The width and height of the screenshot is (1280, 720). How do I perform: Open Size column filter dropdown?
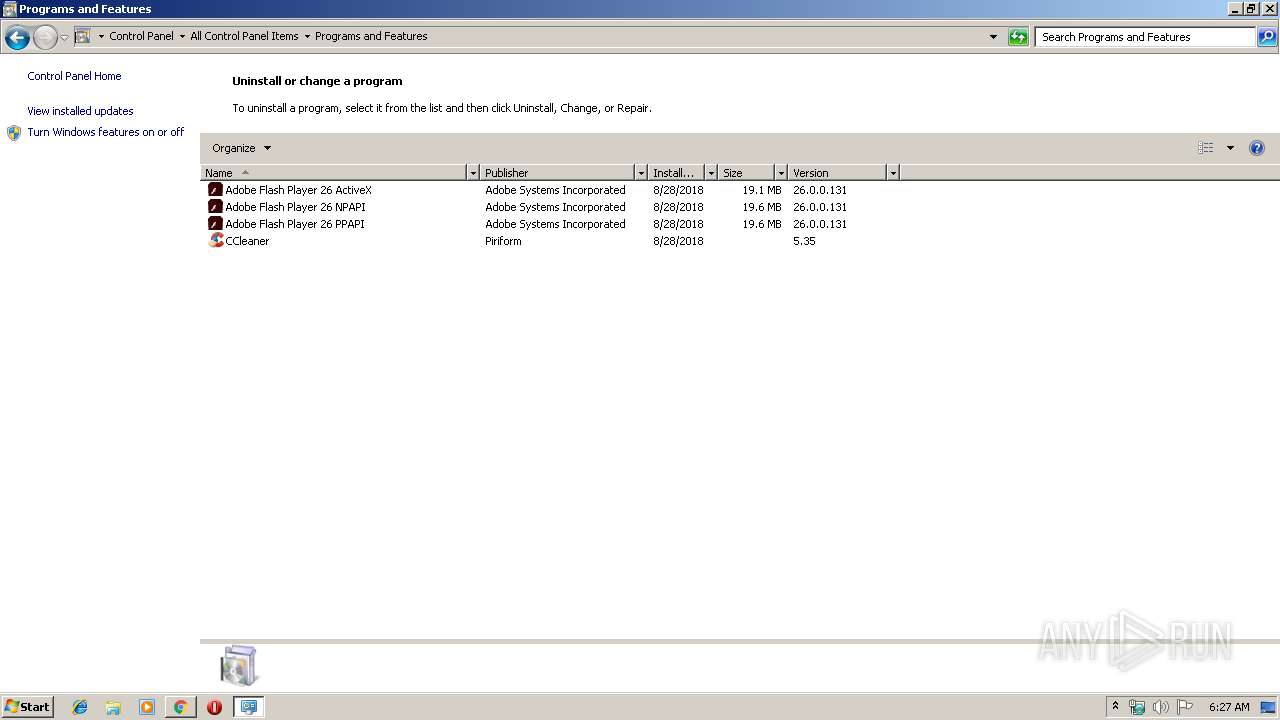(781, 173)
